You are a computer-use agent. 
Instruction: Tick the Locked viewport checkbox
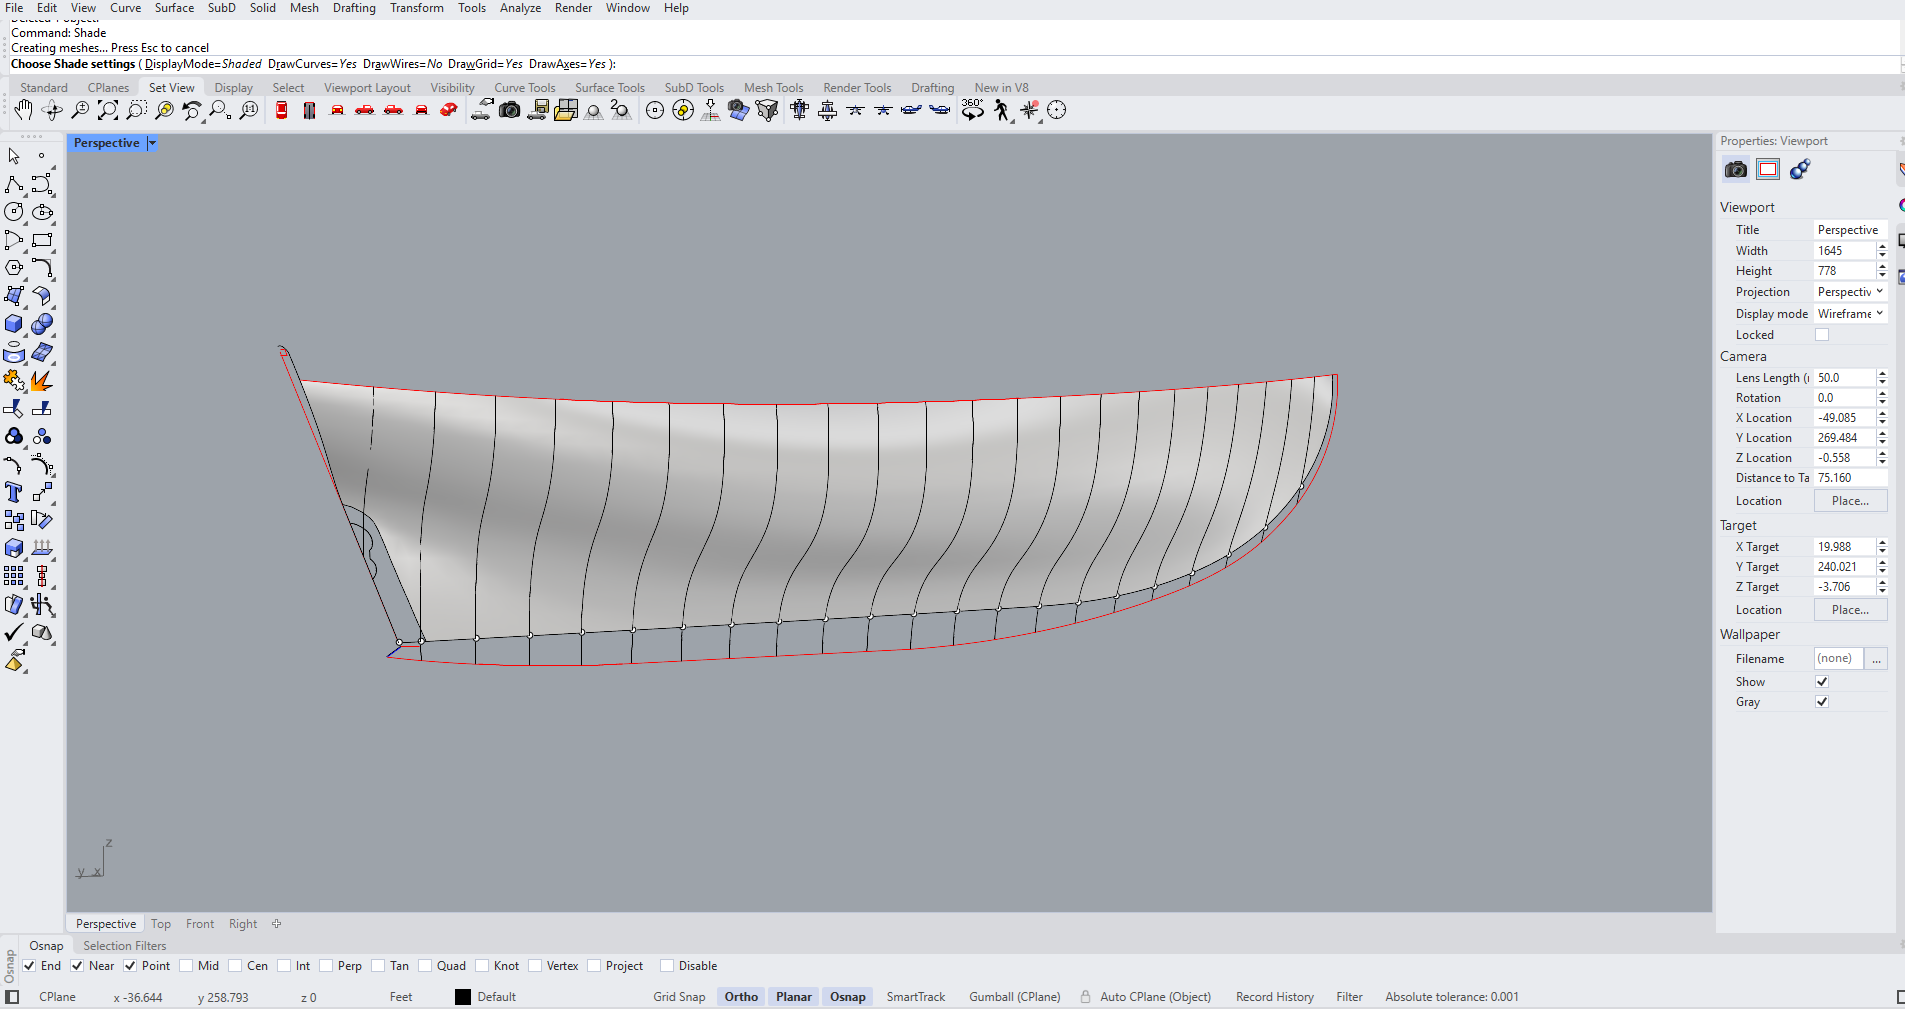click(x=1822, y=335)
